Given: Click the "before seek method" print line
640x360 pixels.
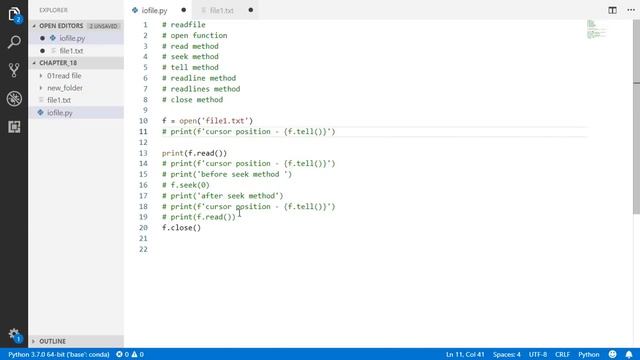Looking at the screenshot, I should [227, 174].
